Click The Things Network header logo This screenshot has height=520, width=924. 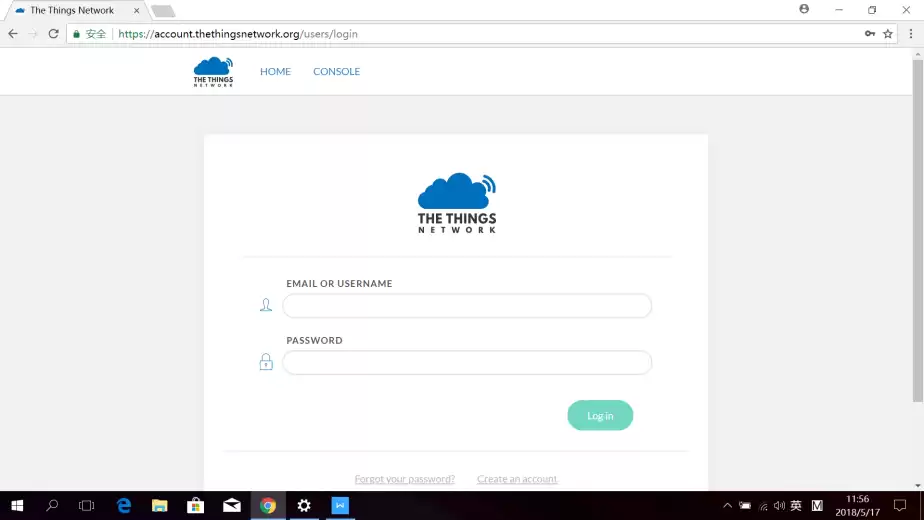tap(213, 72)
